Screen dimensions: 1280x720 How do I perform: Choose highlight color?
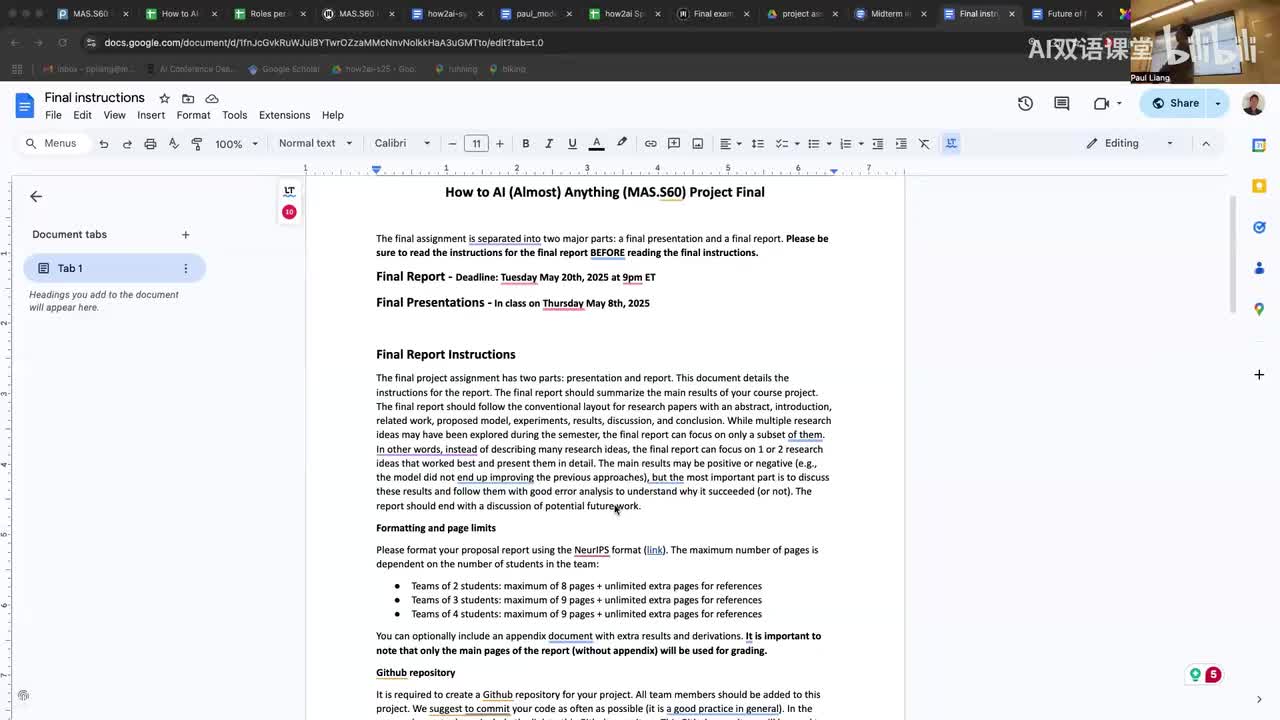[x=622, y=143]
